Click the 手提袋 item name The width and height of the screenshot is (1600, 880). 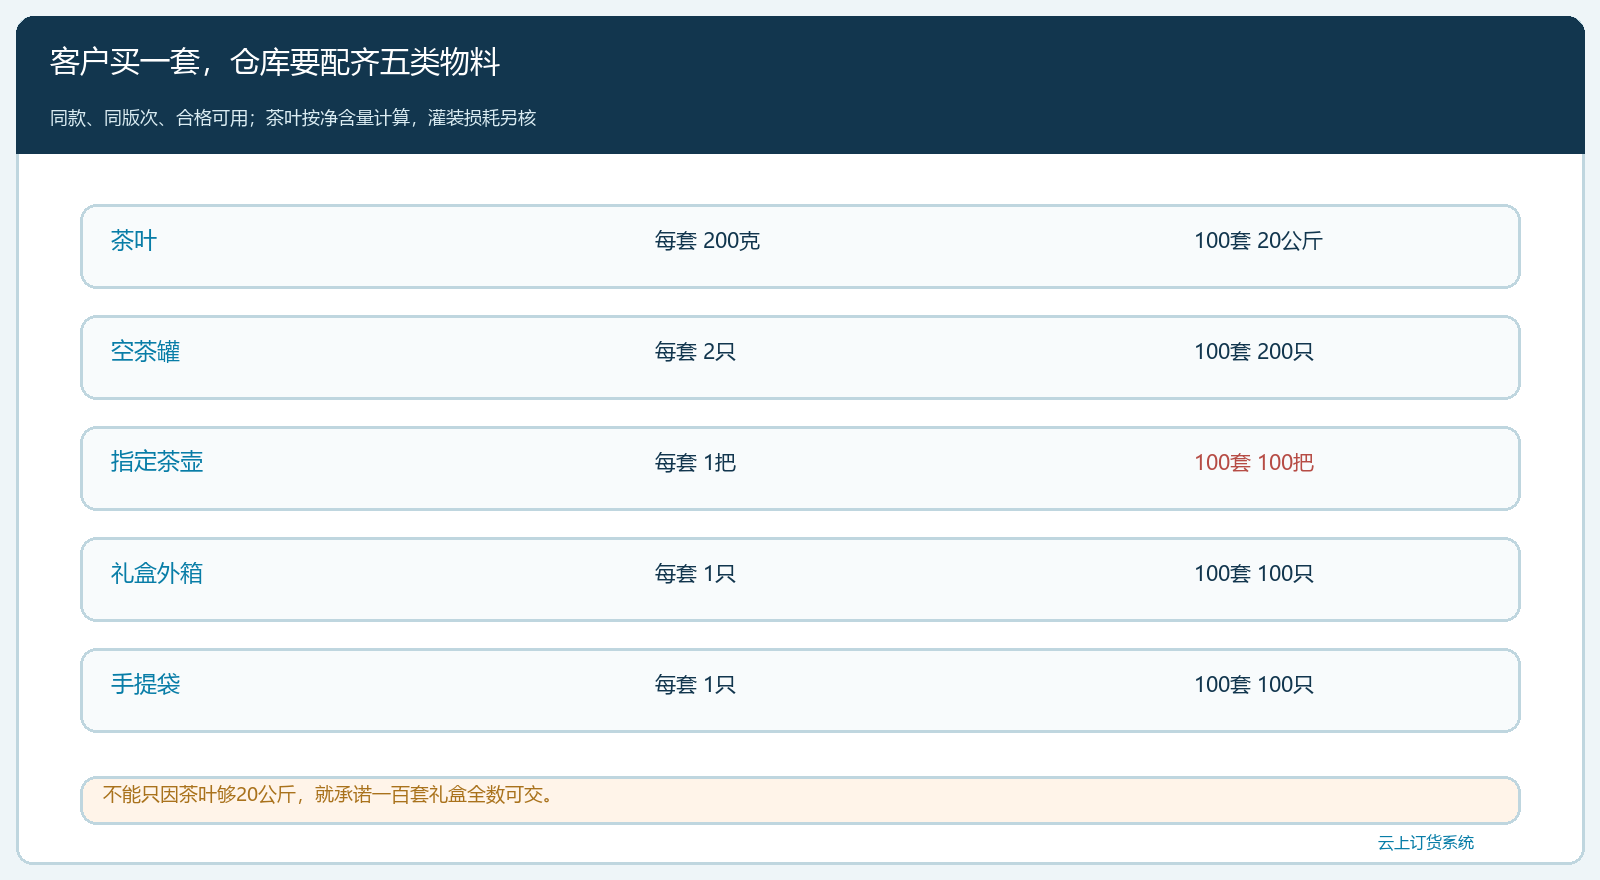(x=145, y=684)
